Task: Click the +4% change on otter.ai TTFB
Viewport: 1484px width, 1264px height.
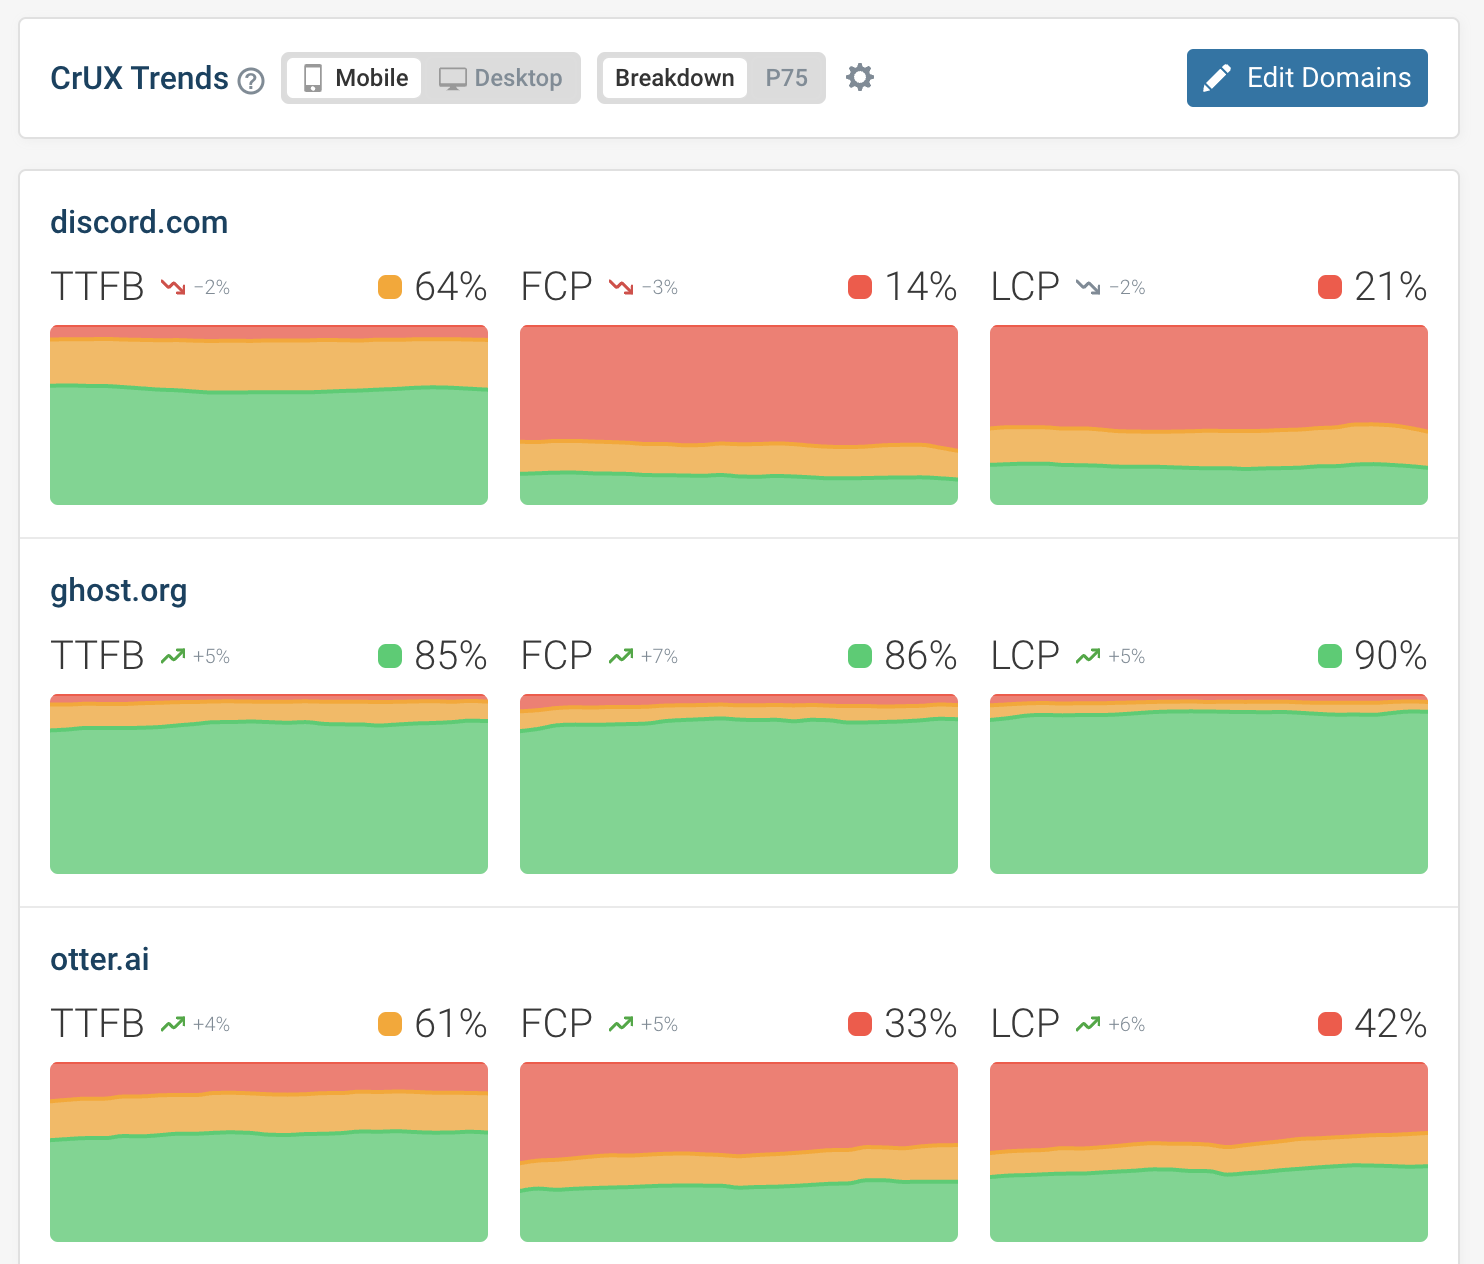Action: point(212,1025)
